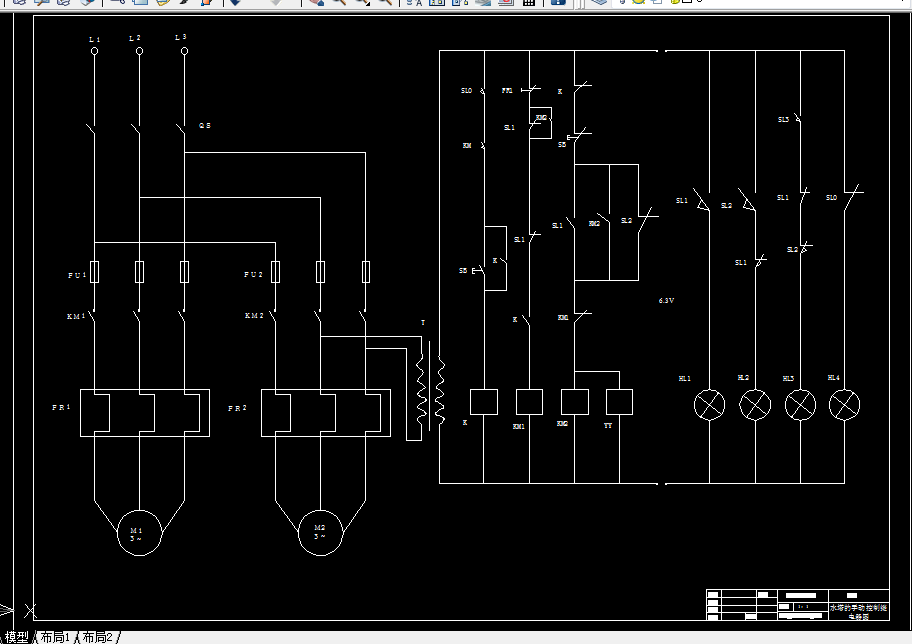Select the M2 motor circle
912x644 pixels.
pos(320,533)
